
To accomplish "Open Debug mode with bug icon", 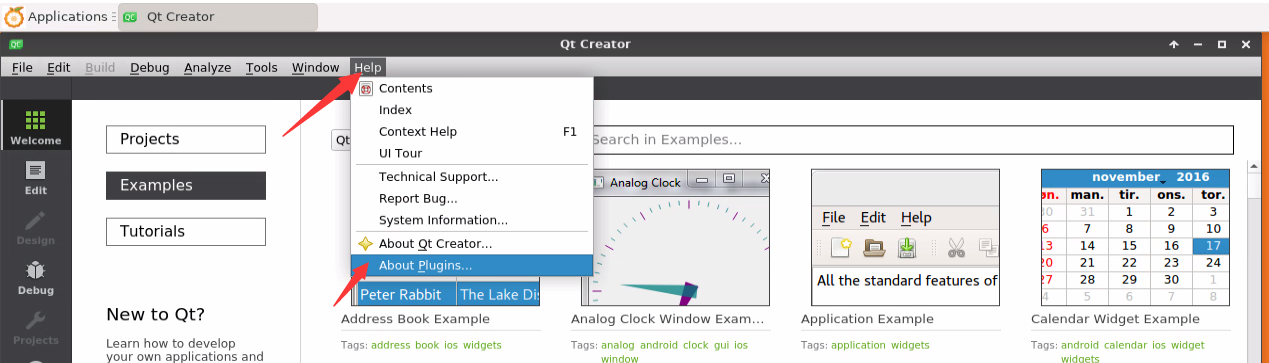I will [35, 277].
